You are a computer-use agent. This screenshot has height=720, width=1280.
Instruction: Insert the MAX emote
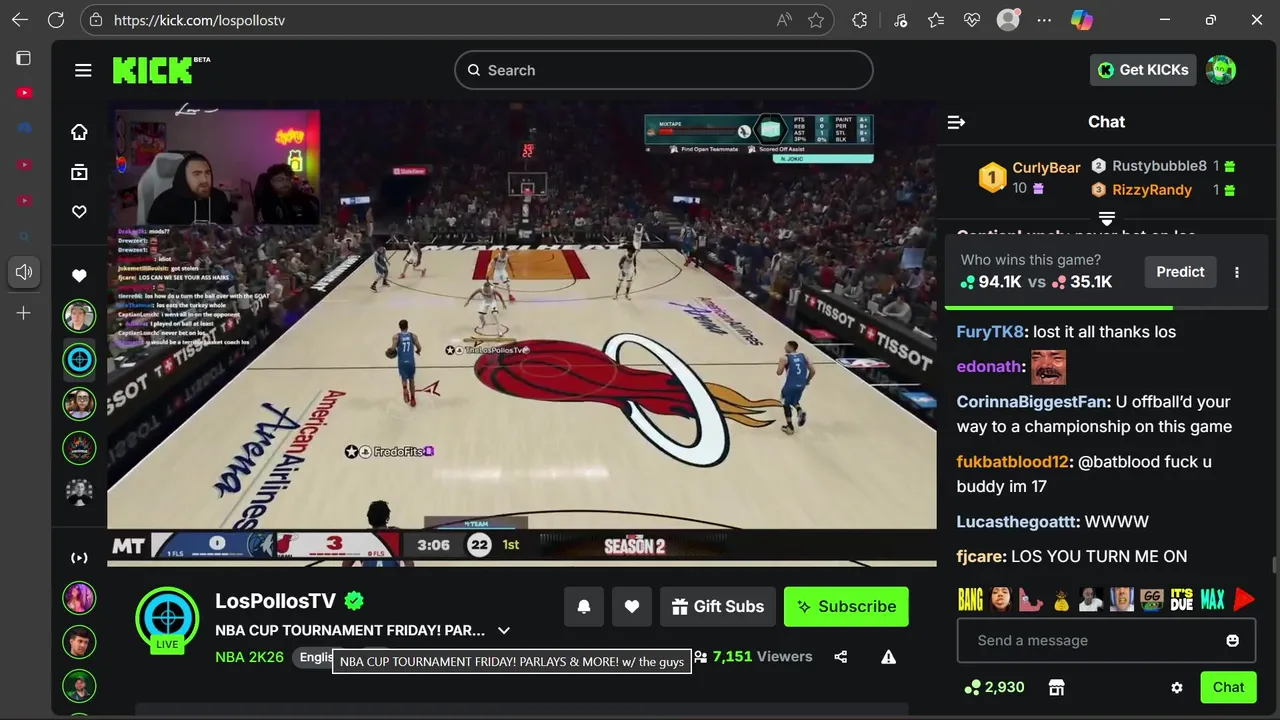[x=1213, y=599]
